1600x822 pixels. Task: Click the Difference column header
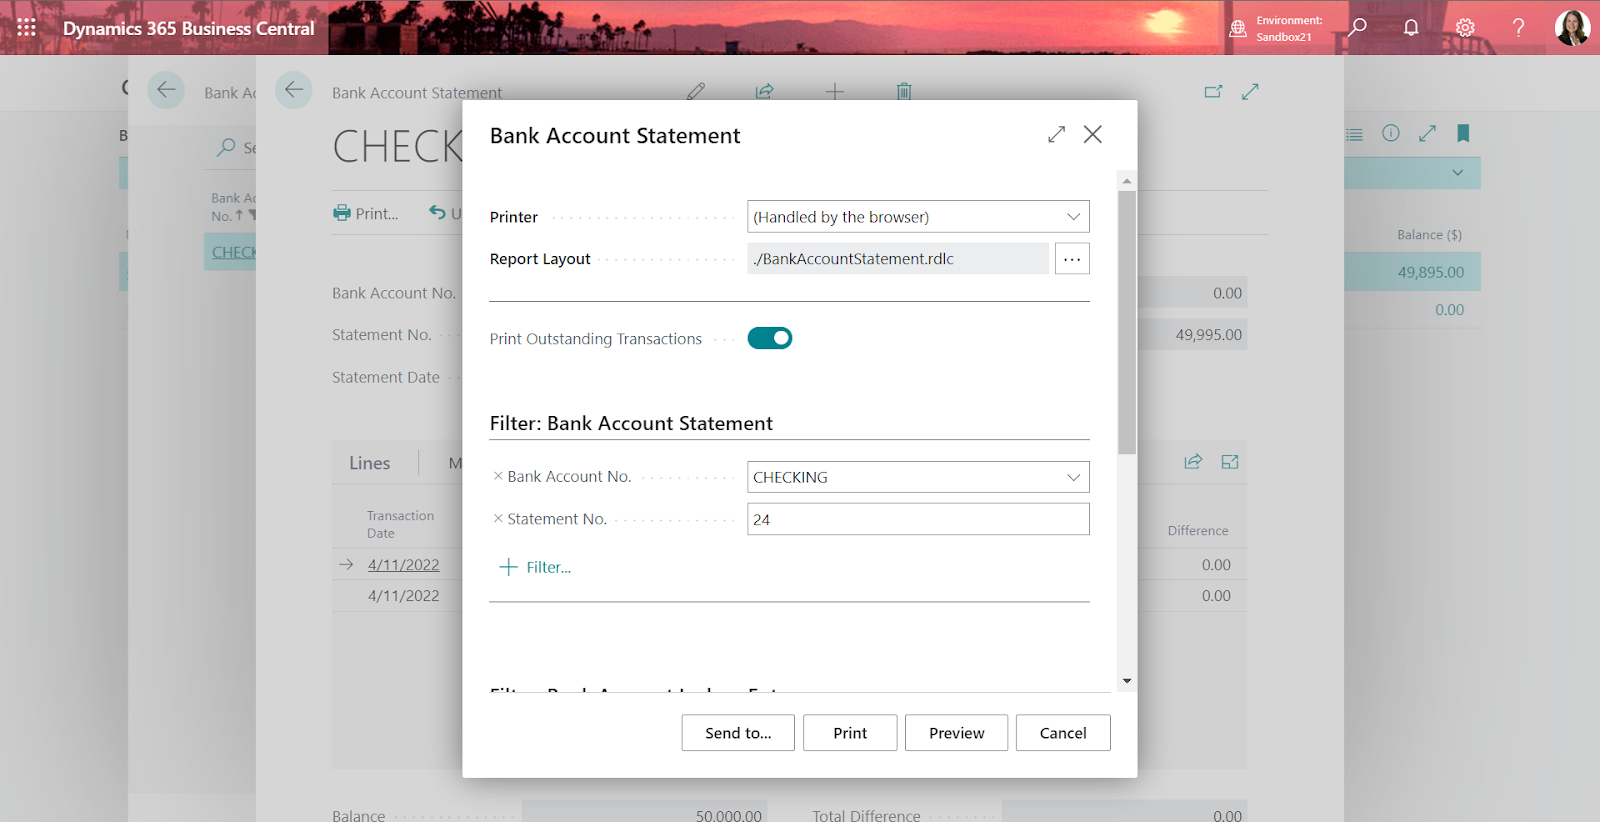[x=1198, y=531]
